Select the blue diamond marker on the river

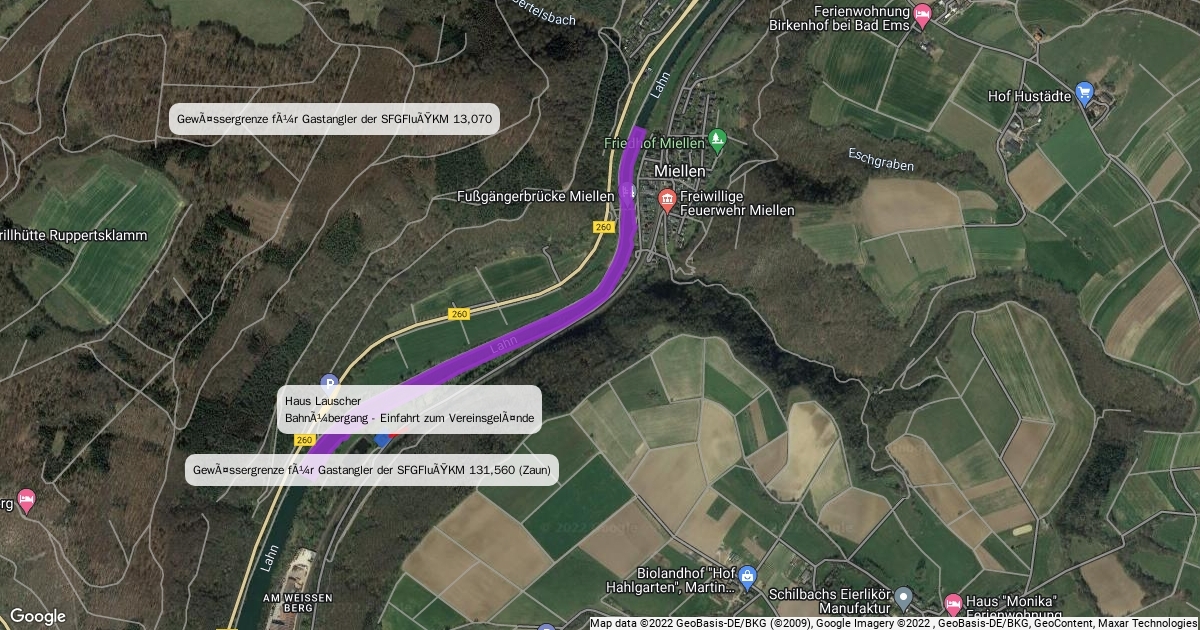click(x=382, y=439)
